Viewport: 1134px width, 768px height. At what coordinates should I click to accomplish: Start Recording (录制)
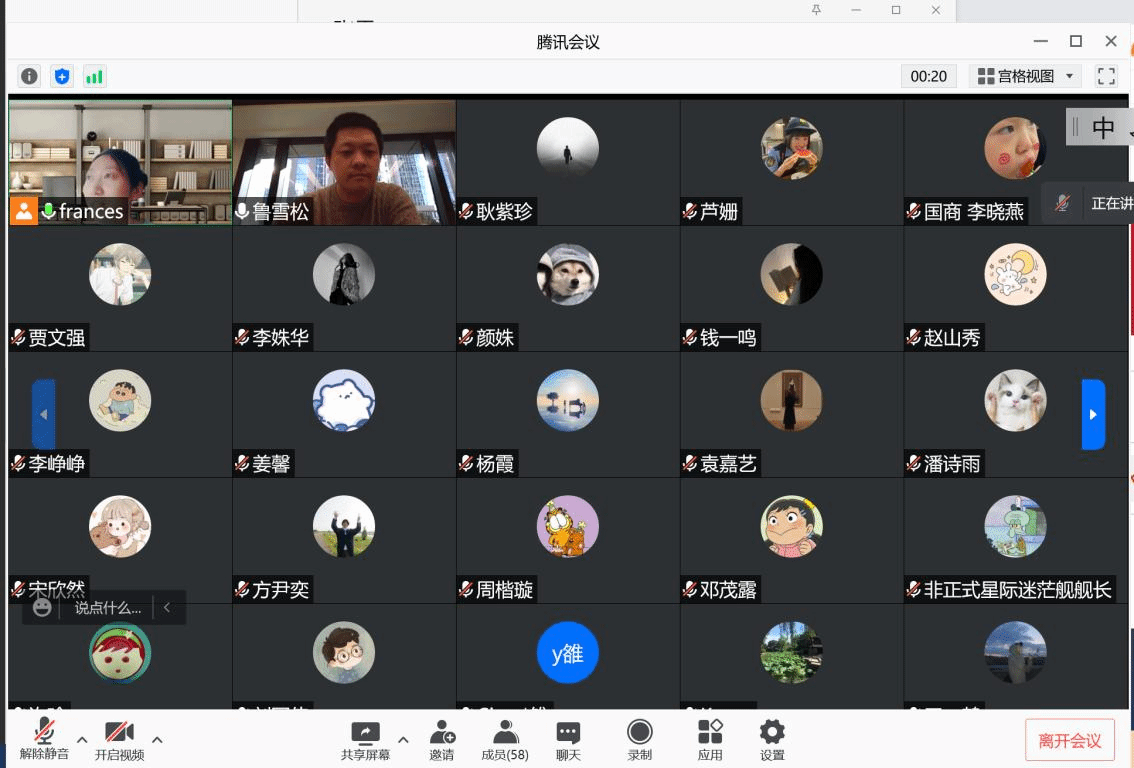coord(639,740)
